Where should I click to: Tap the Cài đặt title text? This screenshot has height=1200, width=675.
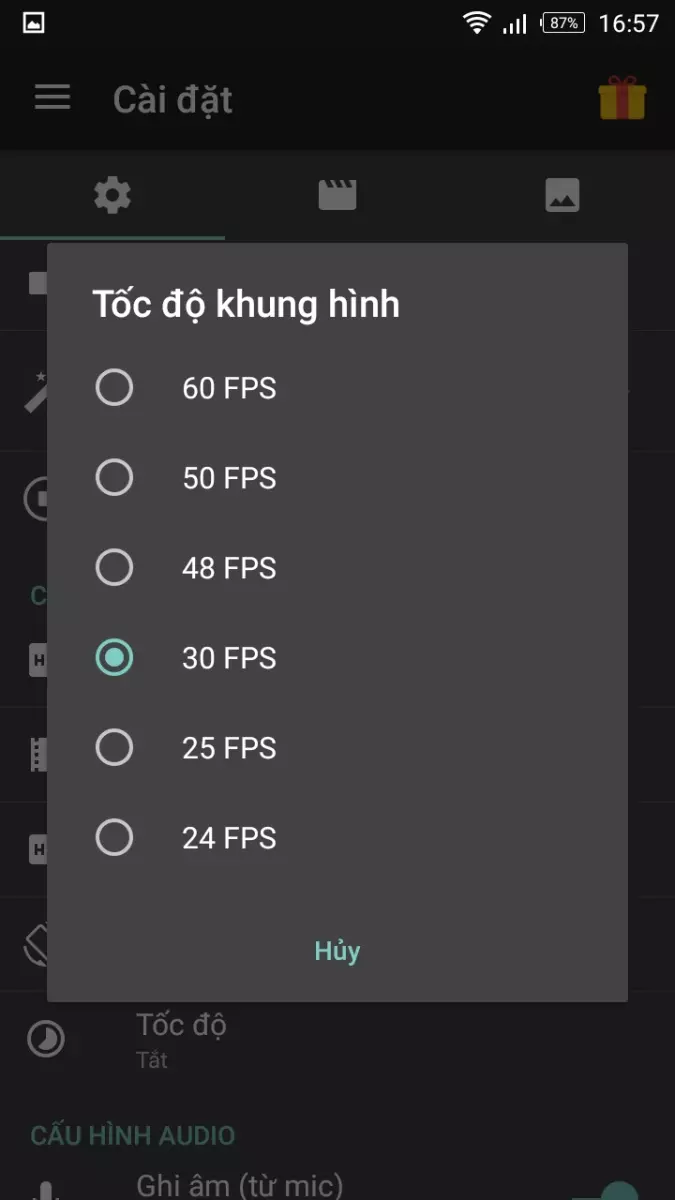click(x=171, y=98)
